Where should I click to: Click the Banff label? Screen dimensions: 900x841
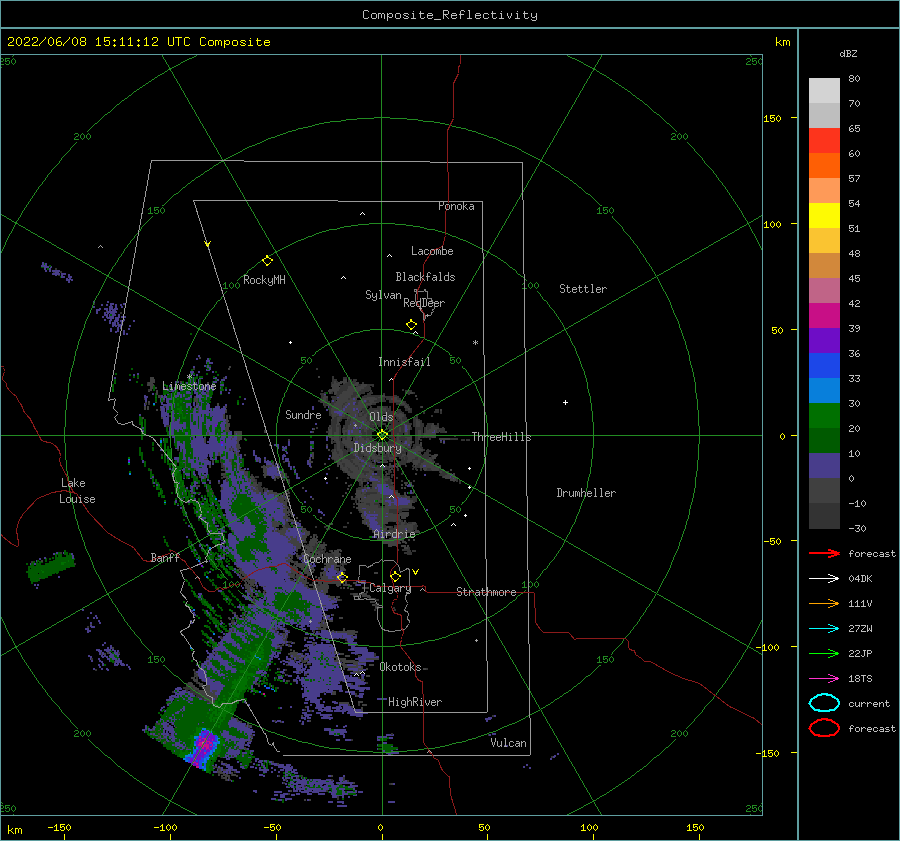point(165,557)
